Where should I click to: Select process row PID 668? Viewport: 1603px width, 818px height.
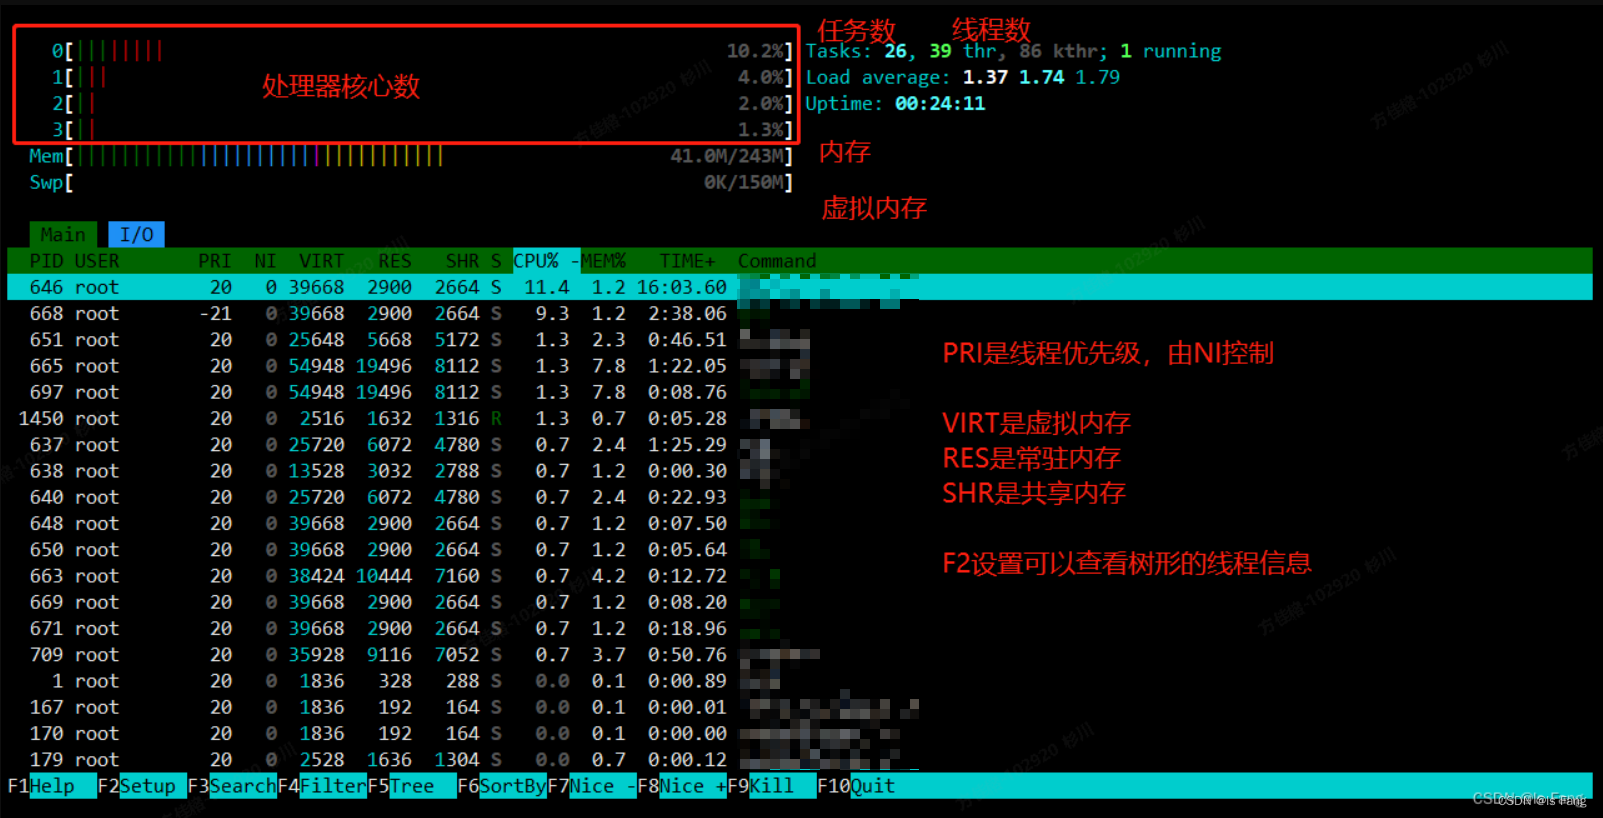coord(800,313)
